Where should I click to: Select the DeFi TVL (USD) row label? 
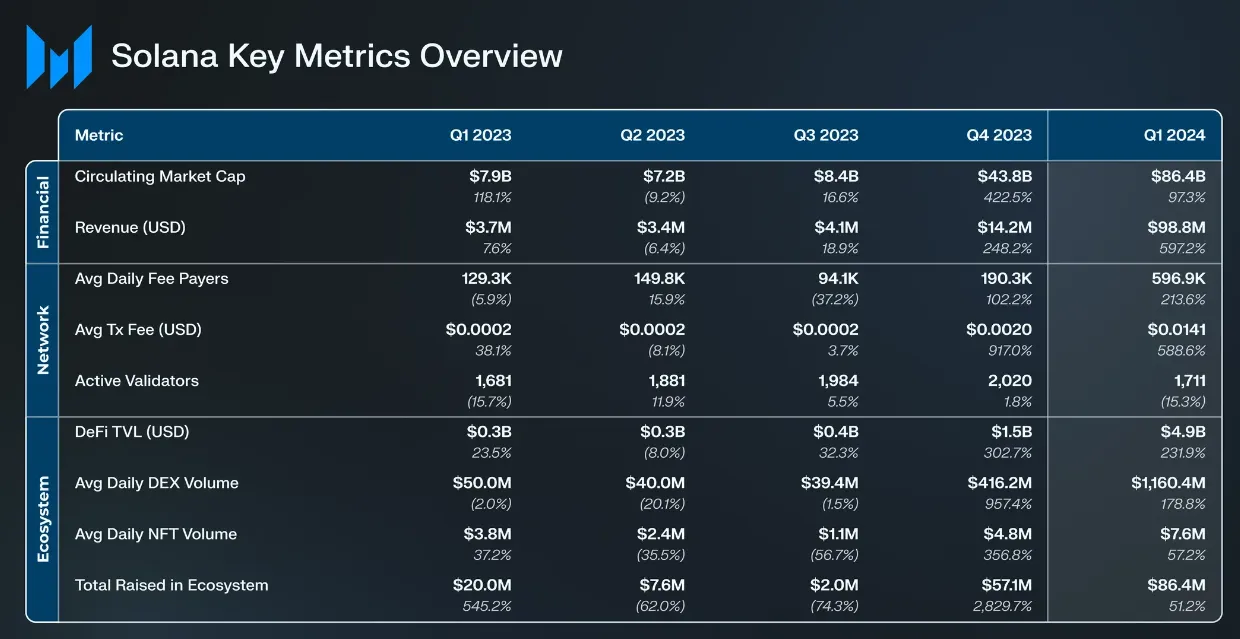click(132, 431)
